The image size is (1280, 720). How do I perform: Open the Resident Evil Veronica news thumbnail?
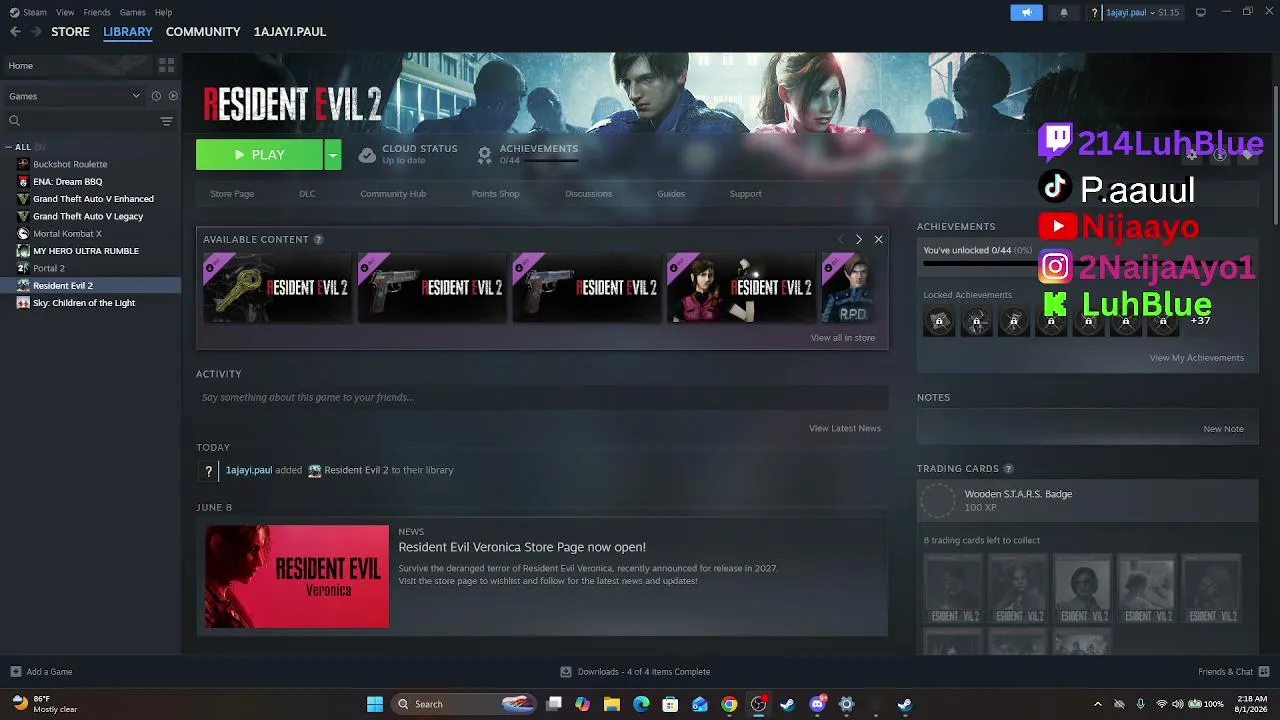click(x=297, y=577)
